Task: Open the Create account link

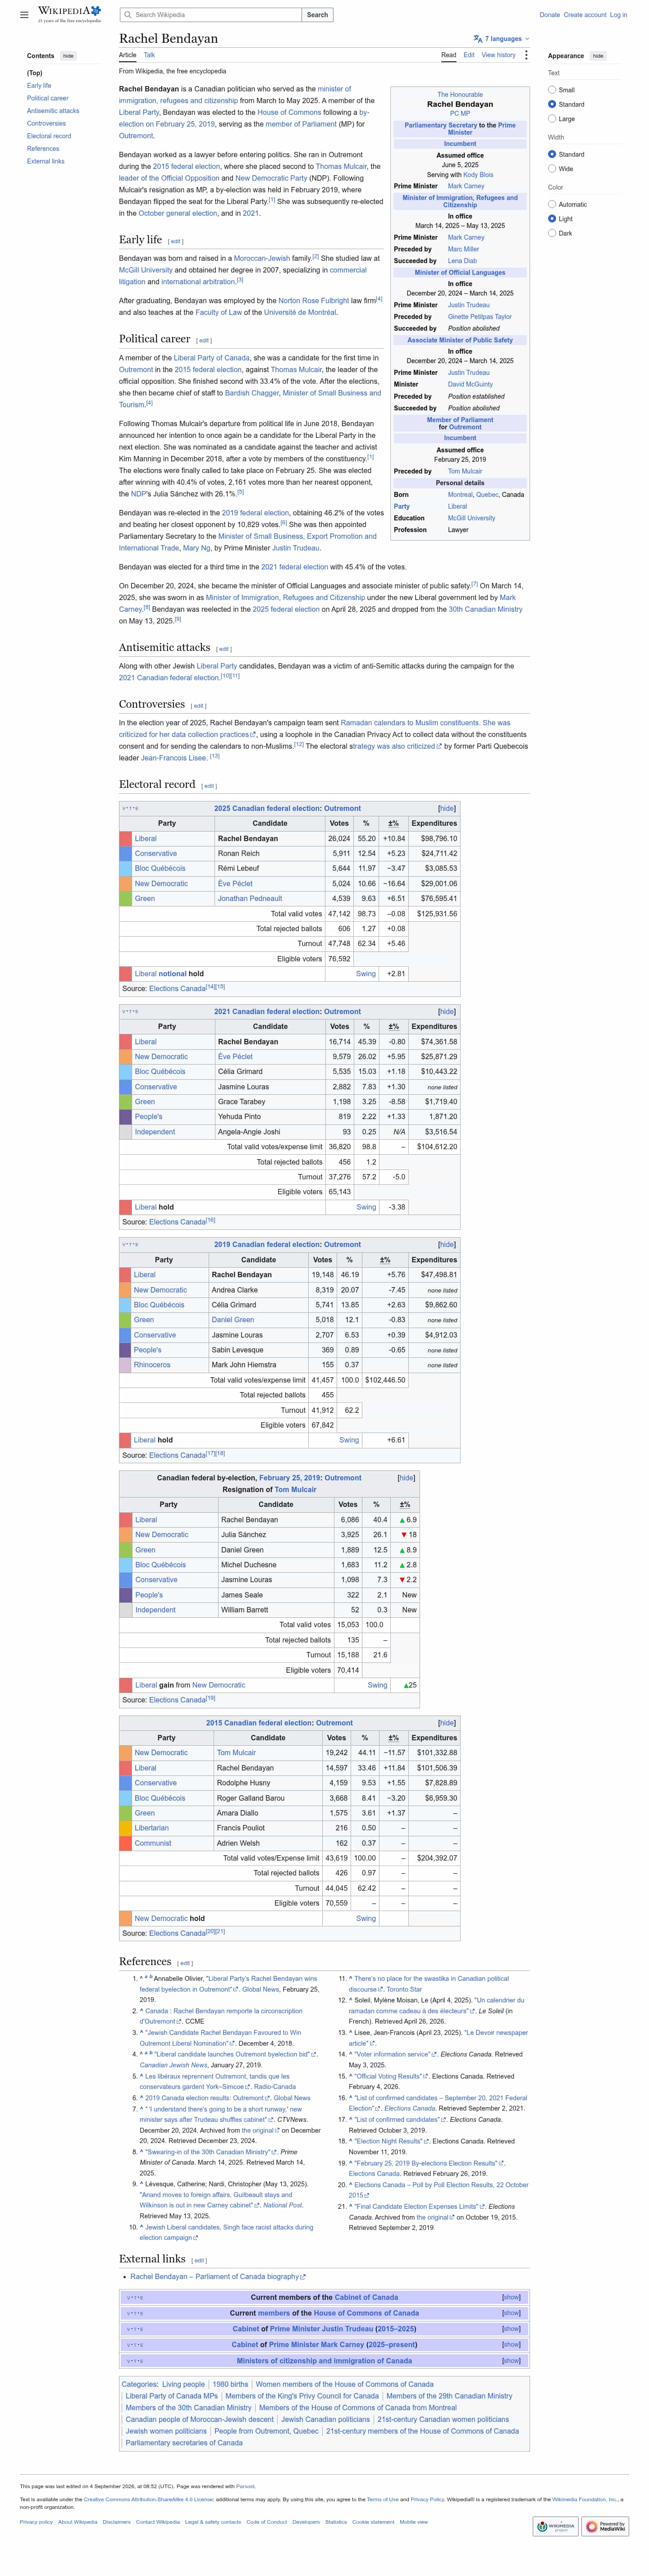Action: pos(585,15)
